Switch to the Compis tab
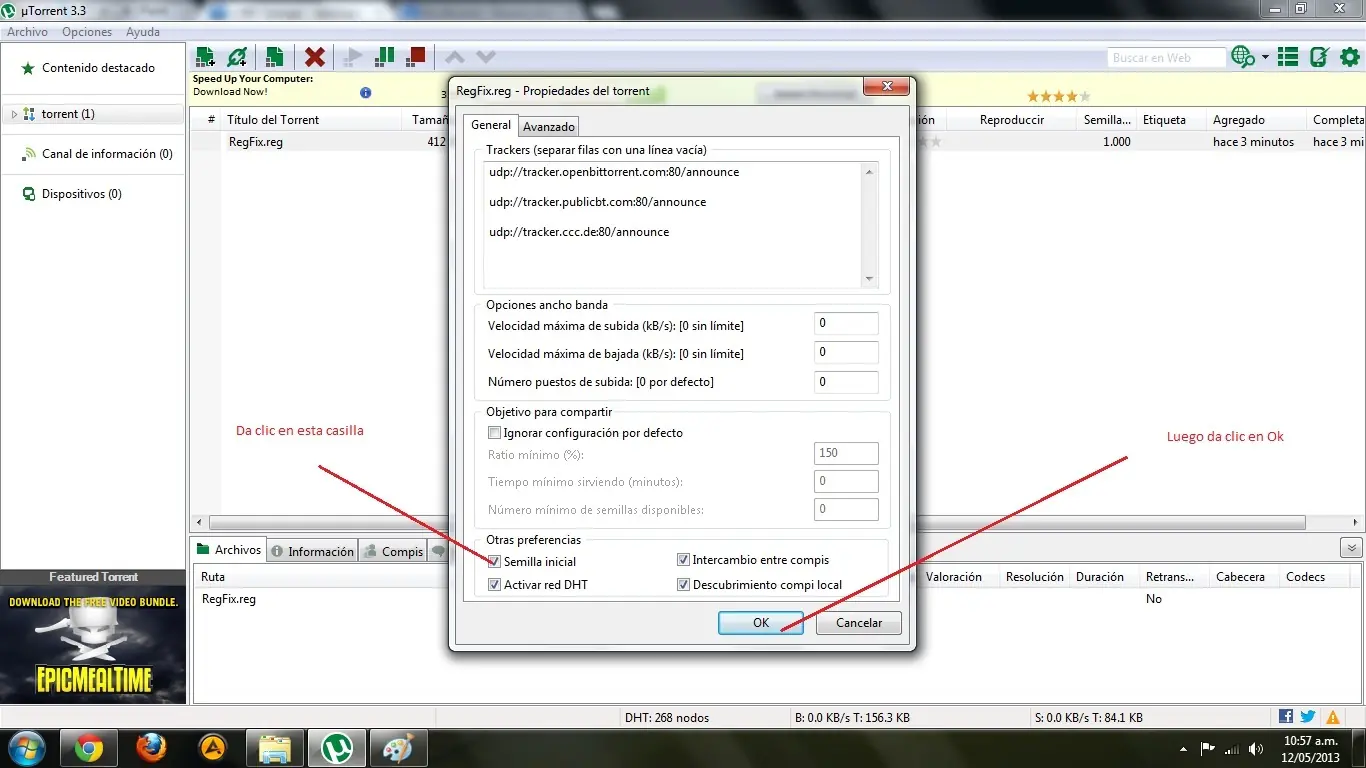The width and height of the screenshot is (1366, 768). (393, 551)
